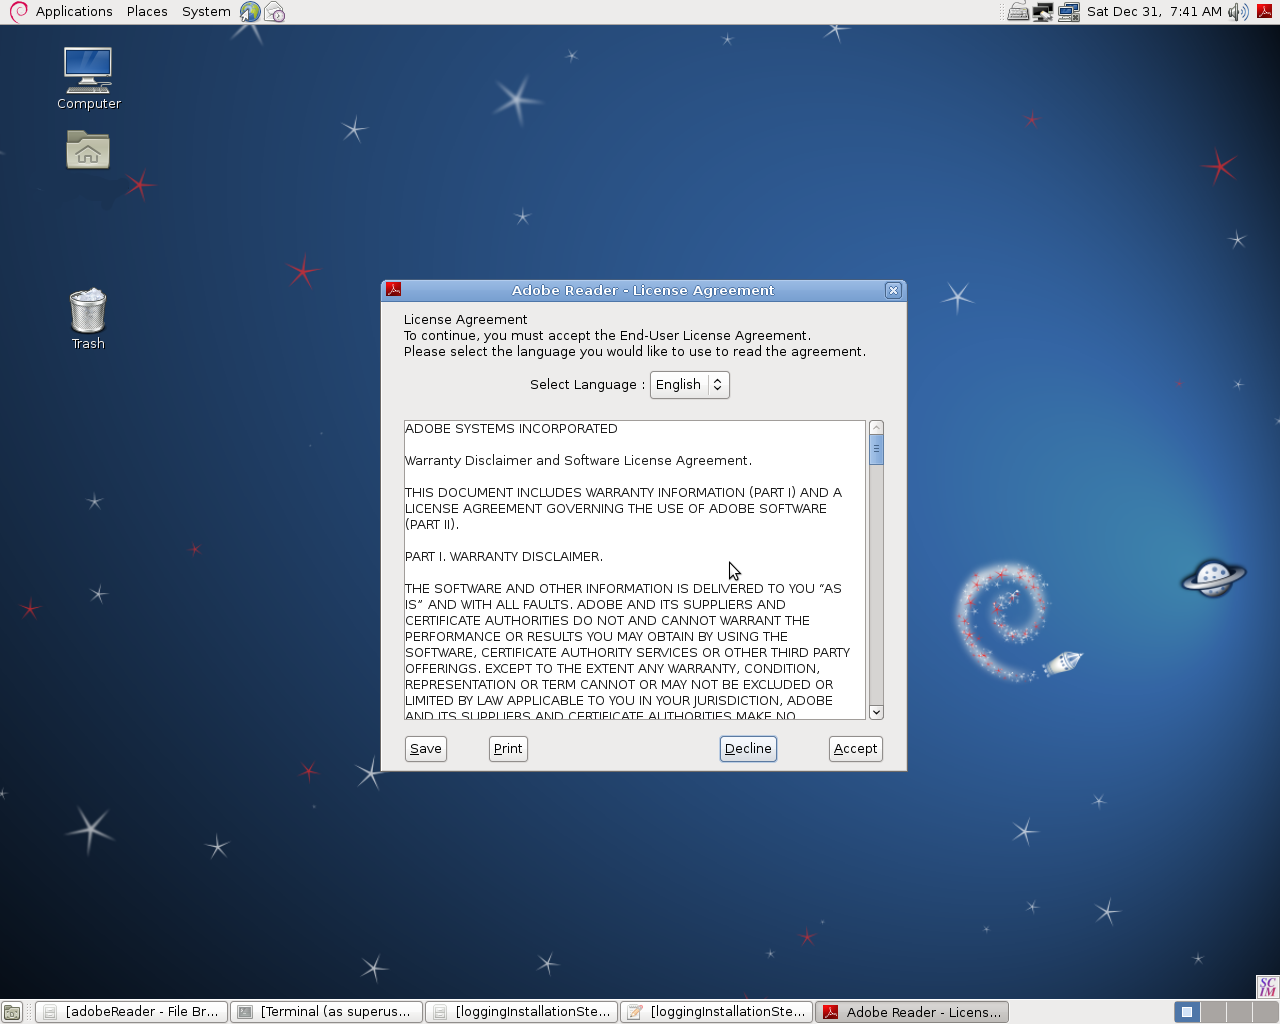Open the Trash desktop icon
Screen dimensions: 1280x1024
[x=88, y=318]
